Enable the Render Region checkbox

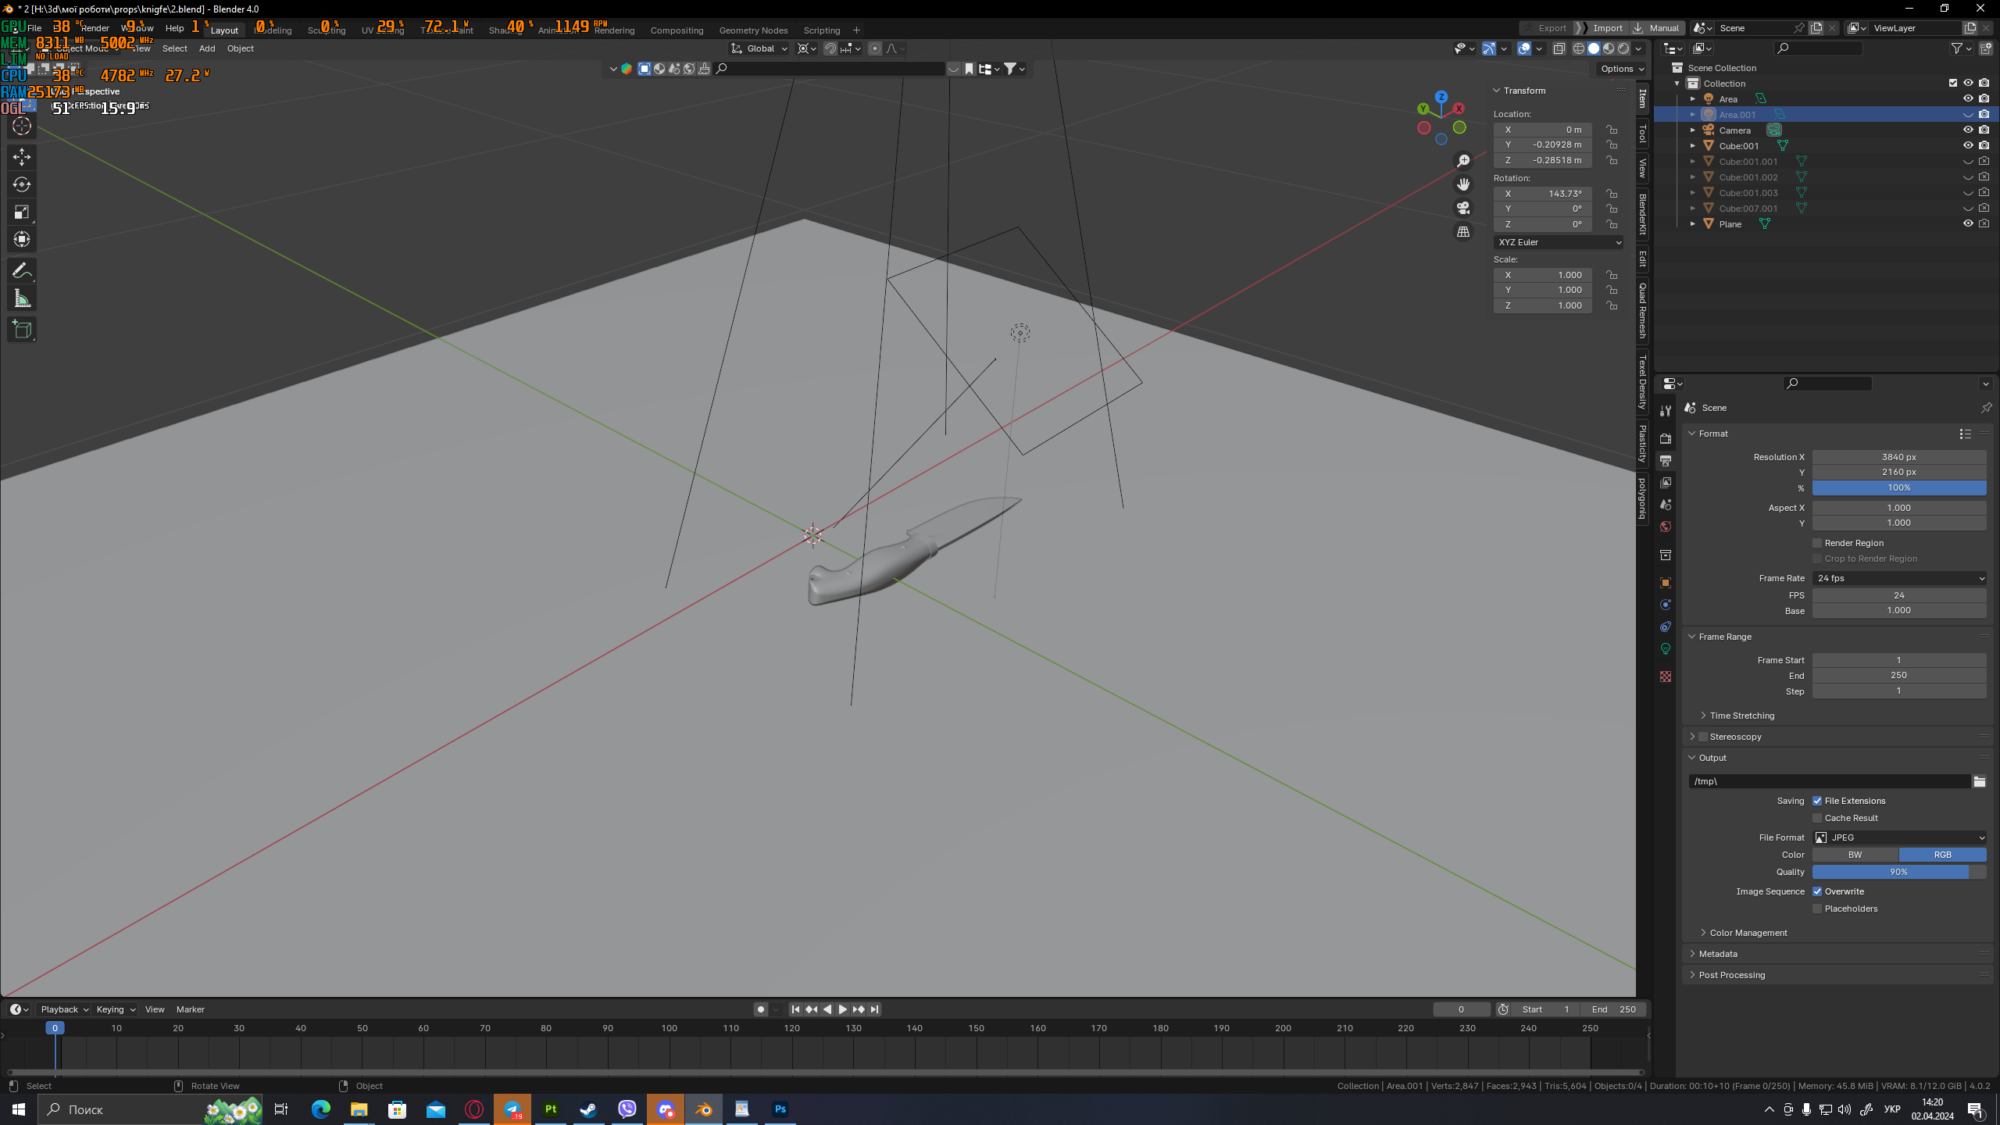(x=1817, y=543)
